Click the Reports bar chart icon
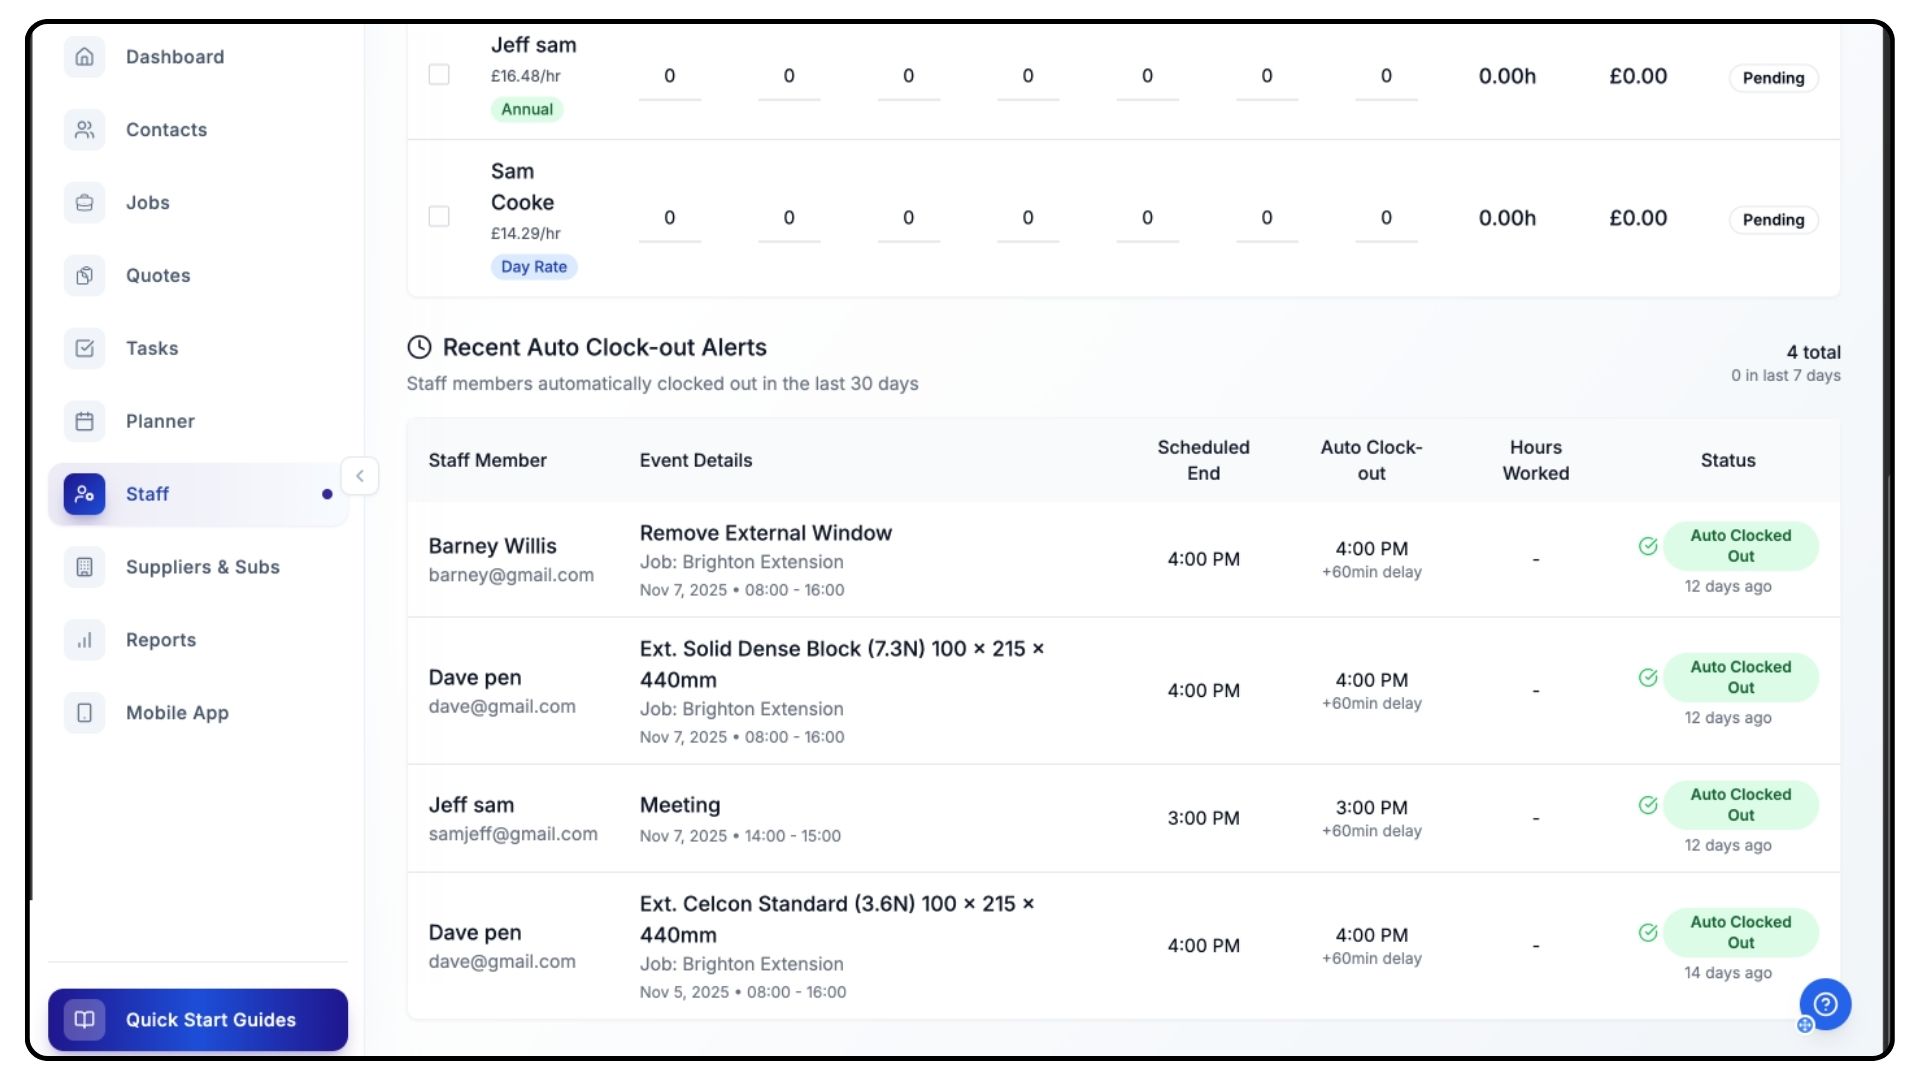The image size is (1920, 1080). (85, 640)
